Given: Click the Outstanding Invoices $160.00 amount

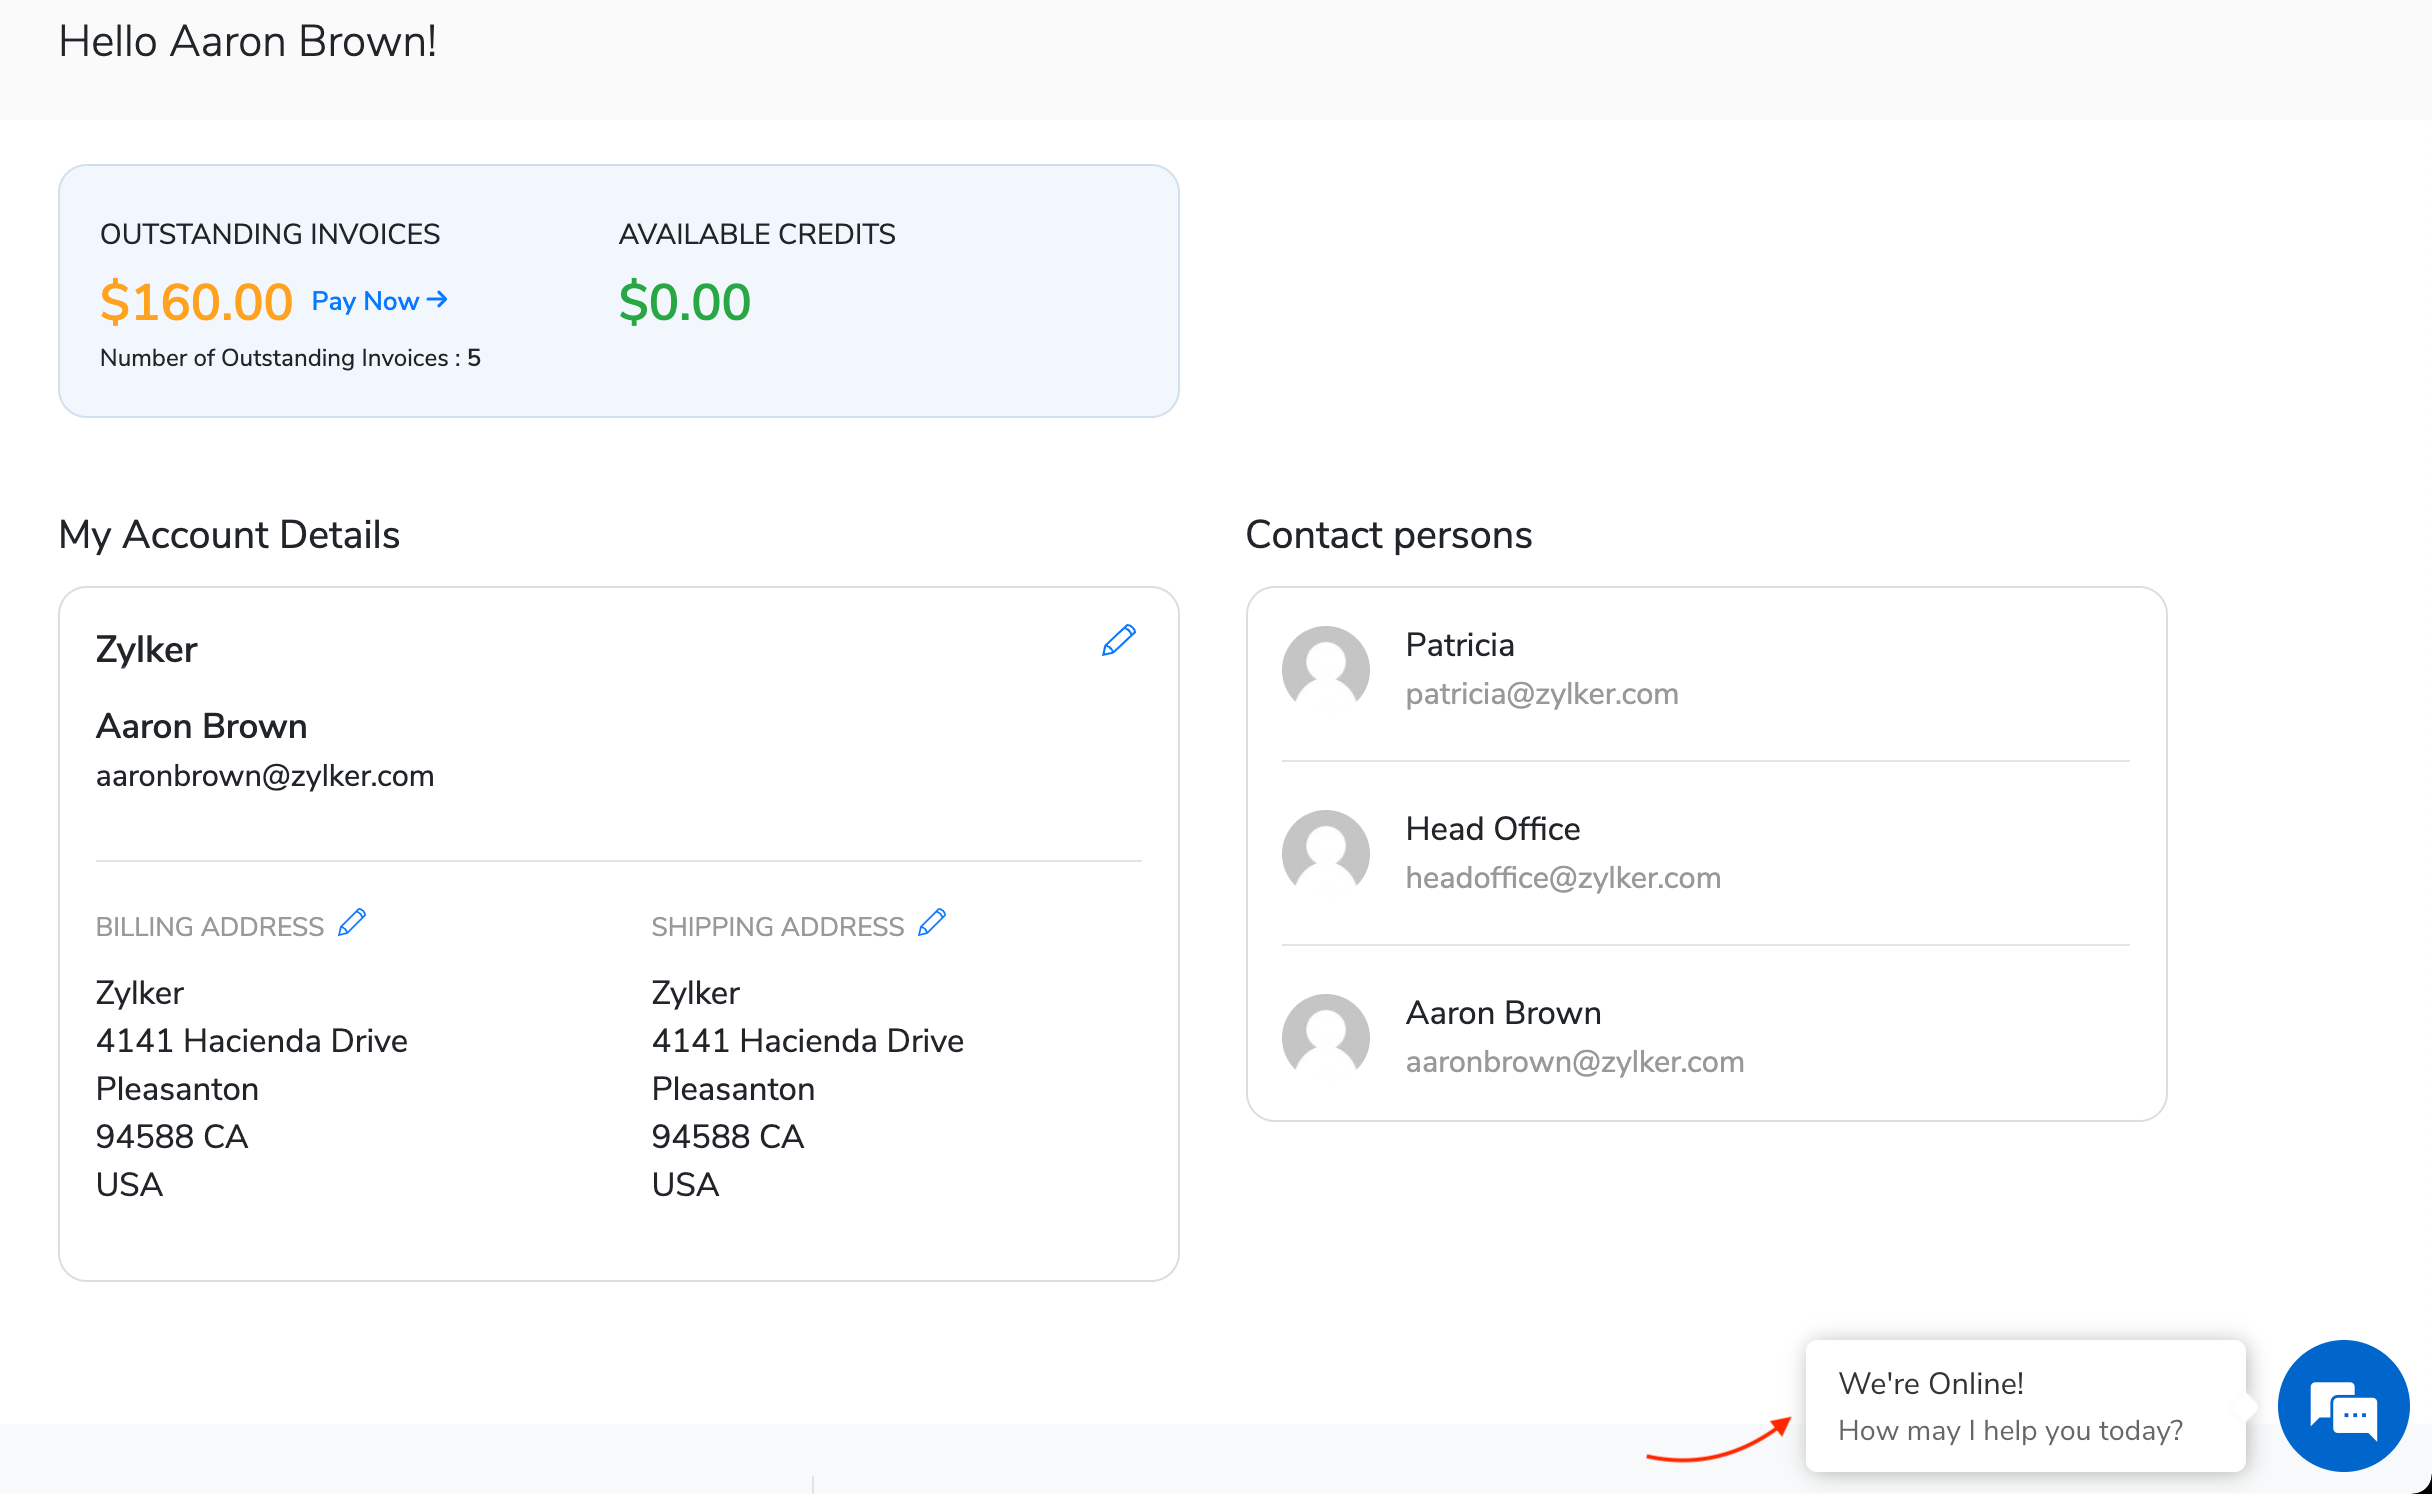Looking at the screenshot, I should 196,300.
